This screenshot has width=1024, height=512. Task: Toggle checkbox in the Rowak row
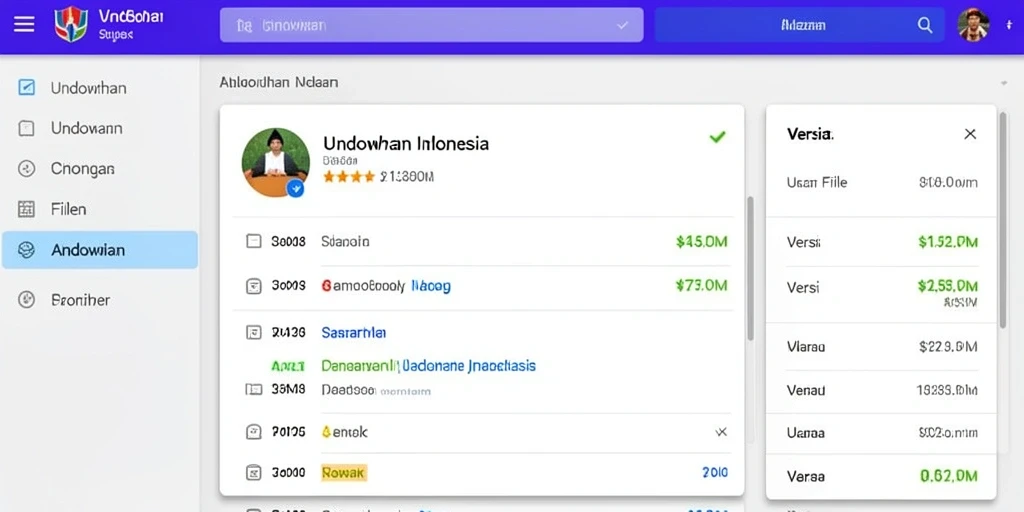253,472
